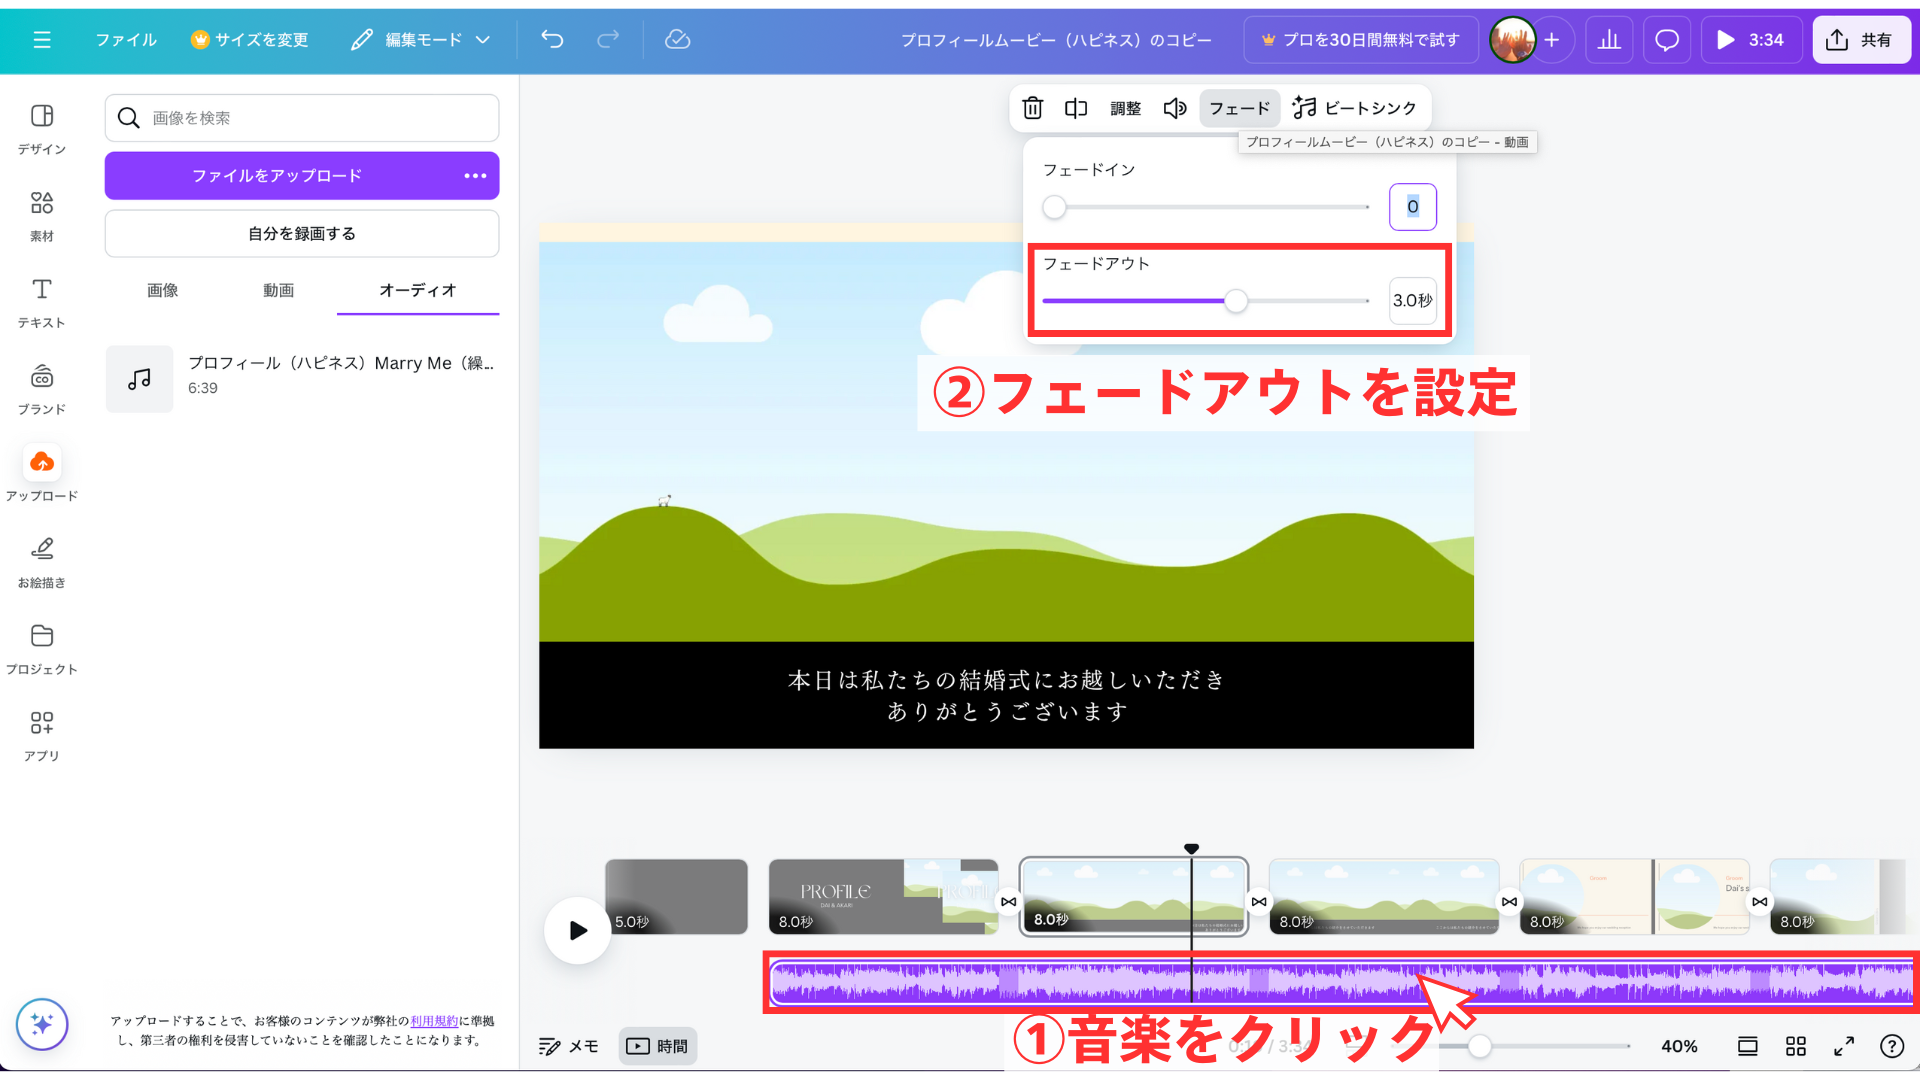The width and height of the screenshot is (1920, 1080).
Task: Open the grid view icon
Action: 1796,1046
